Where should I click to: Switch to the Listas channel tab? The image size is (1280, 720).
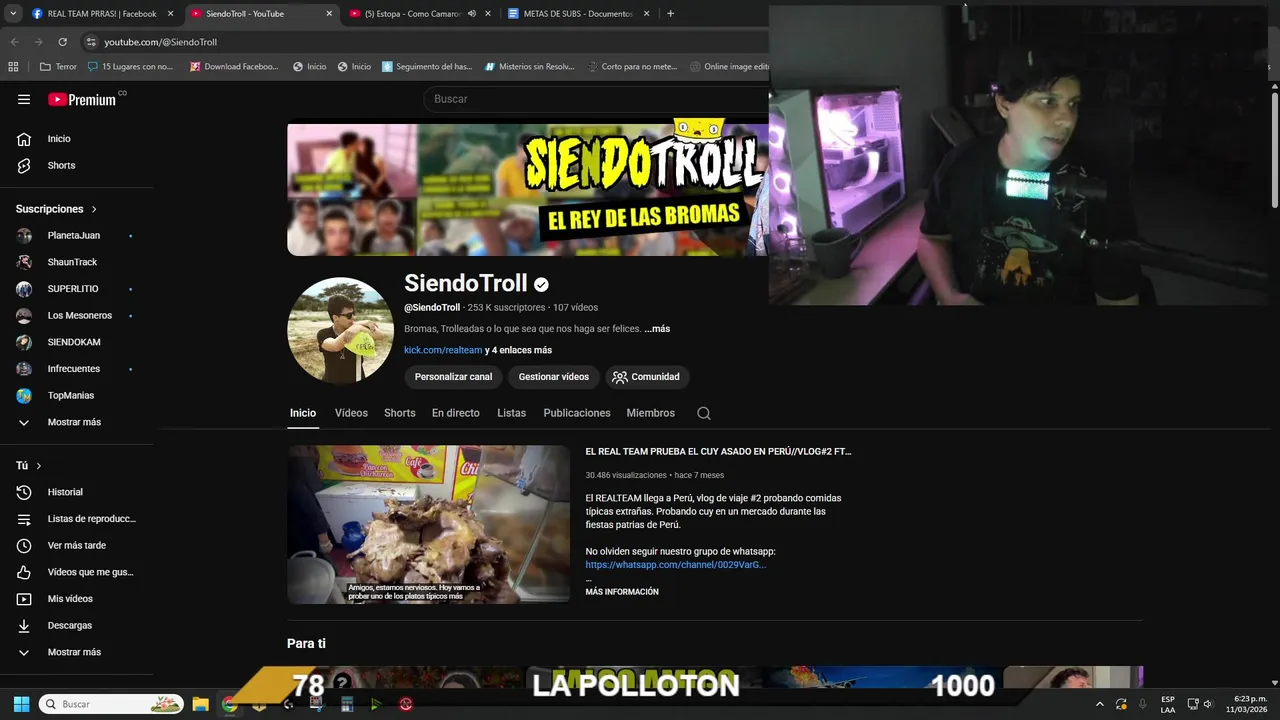511,413
